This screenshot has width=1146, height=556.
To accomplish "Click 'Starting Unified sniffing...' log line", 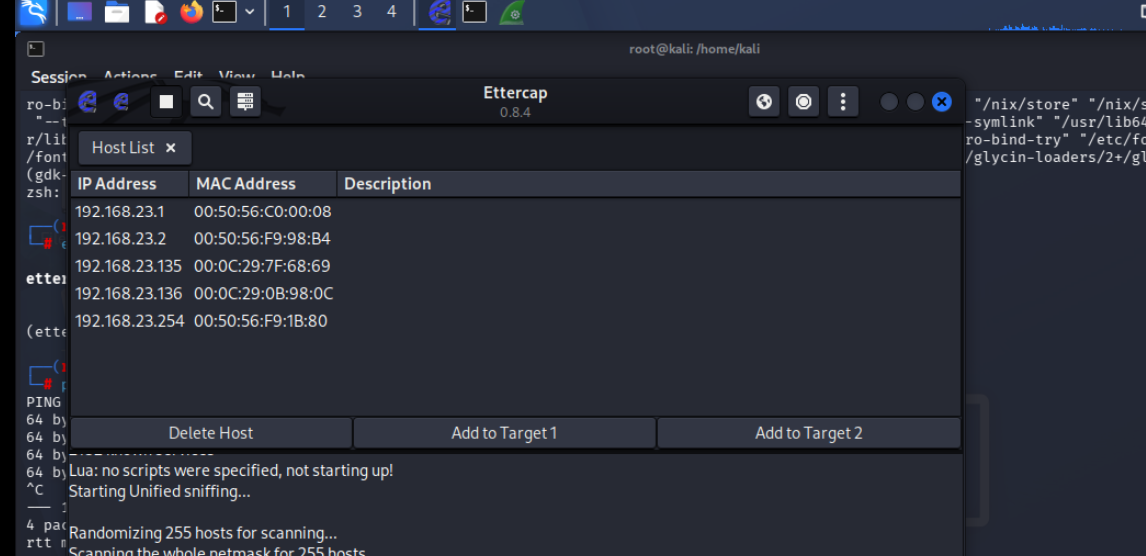I will (x=159, y=492).
